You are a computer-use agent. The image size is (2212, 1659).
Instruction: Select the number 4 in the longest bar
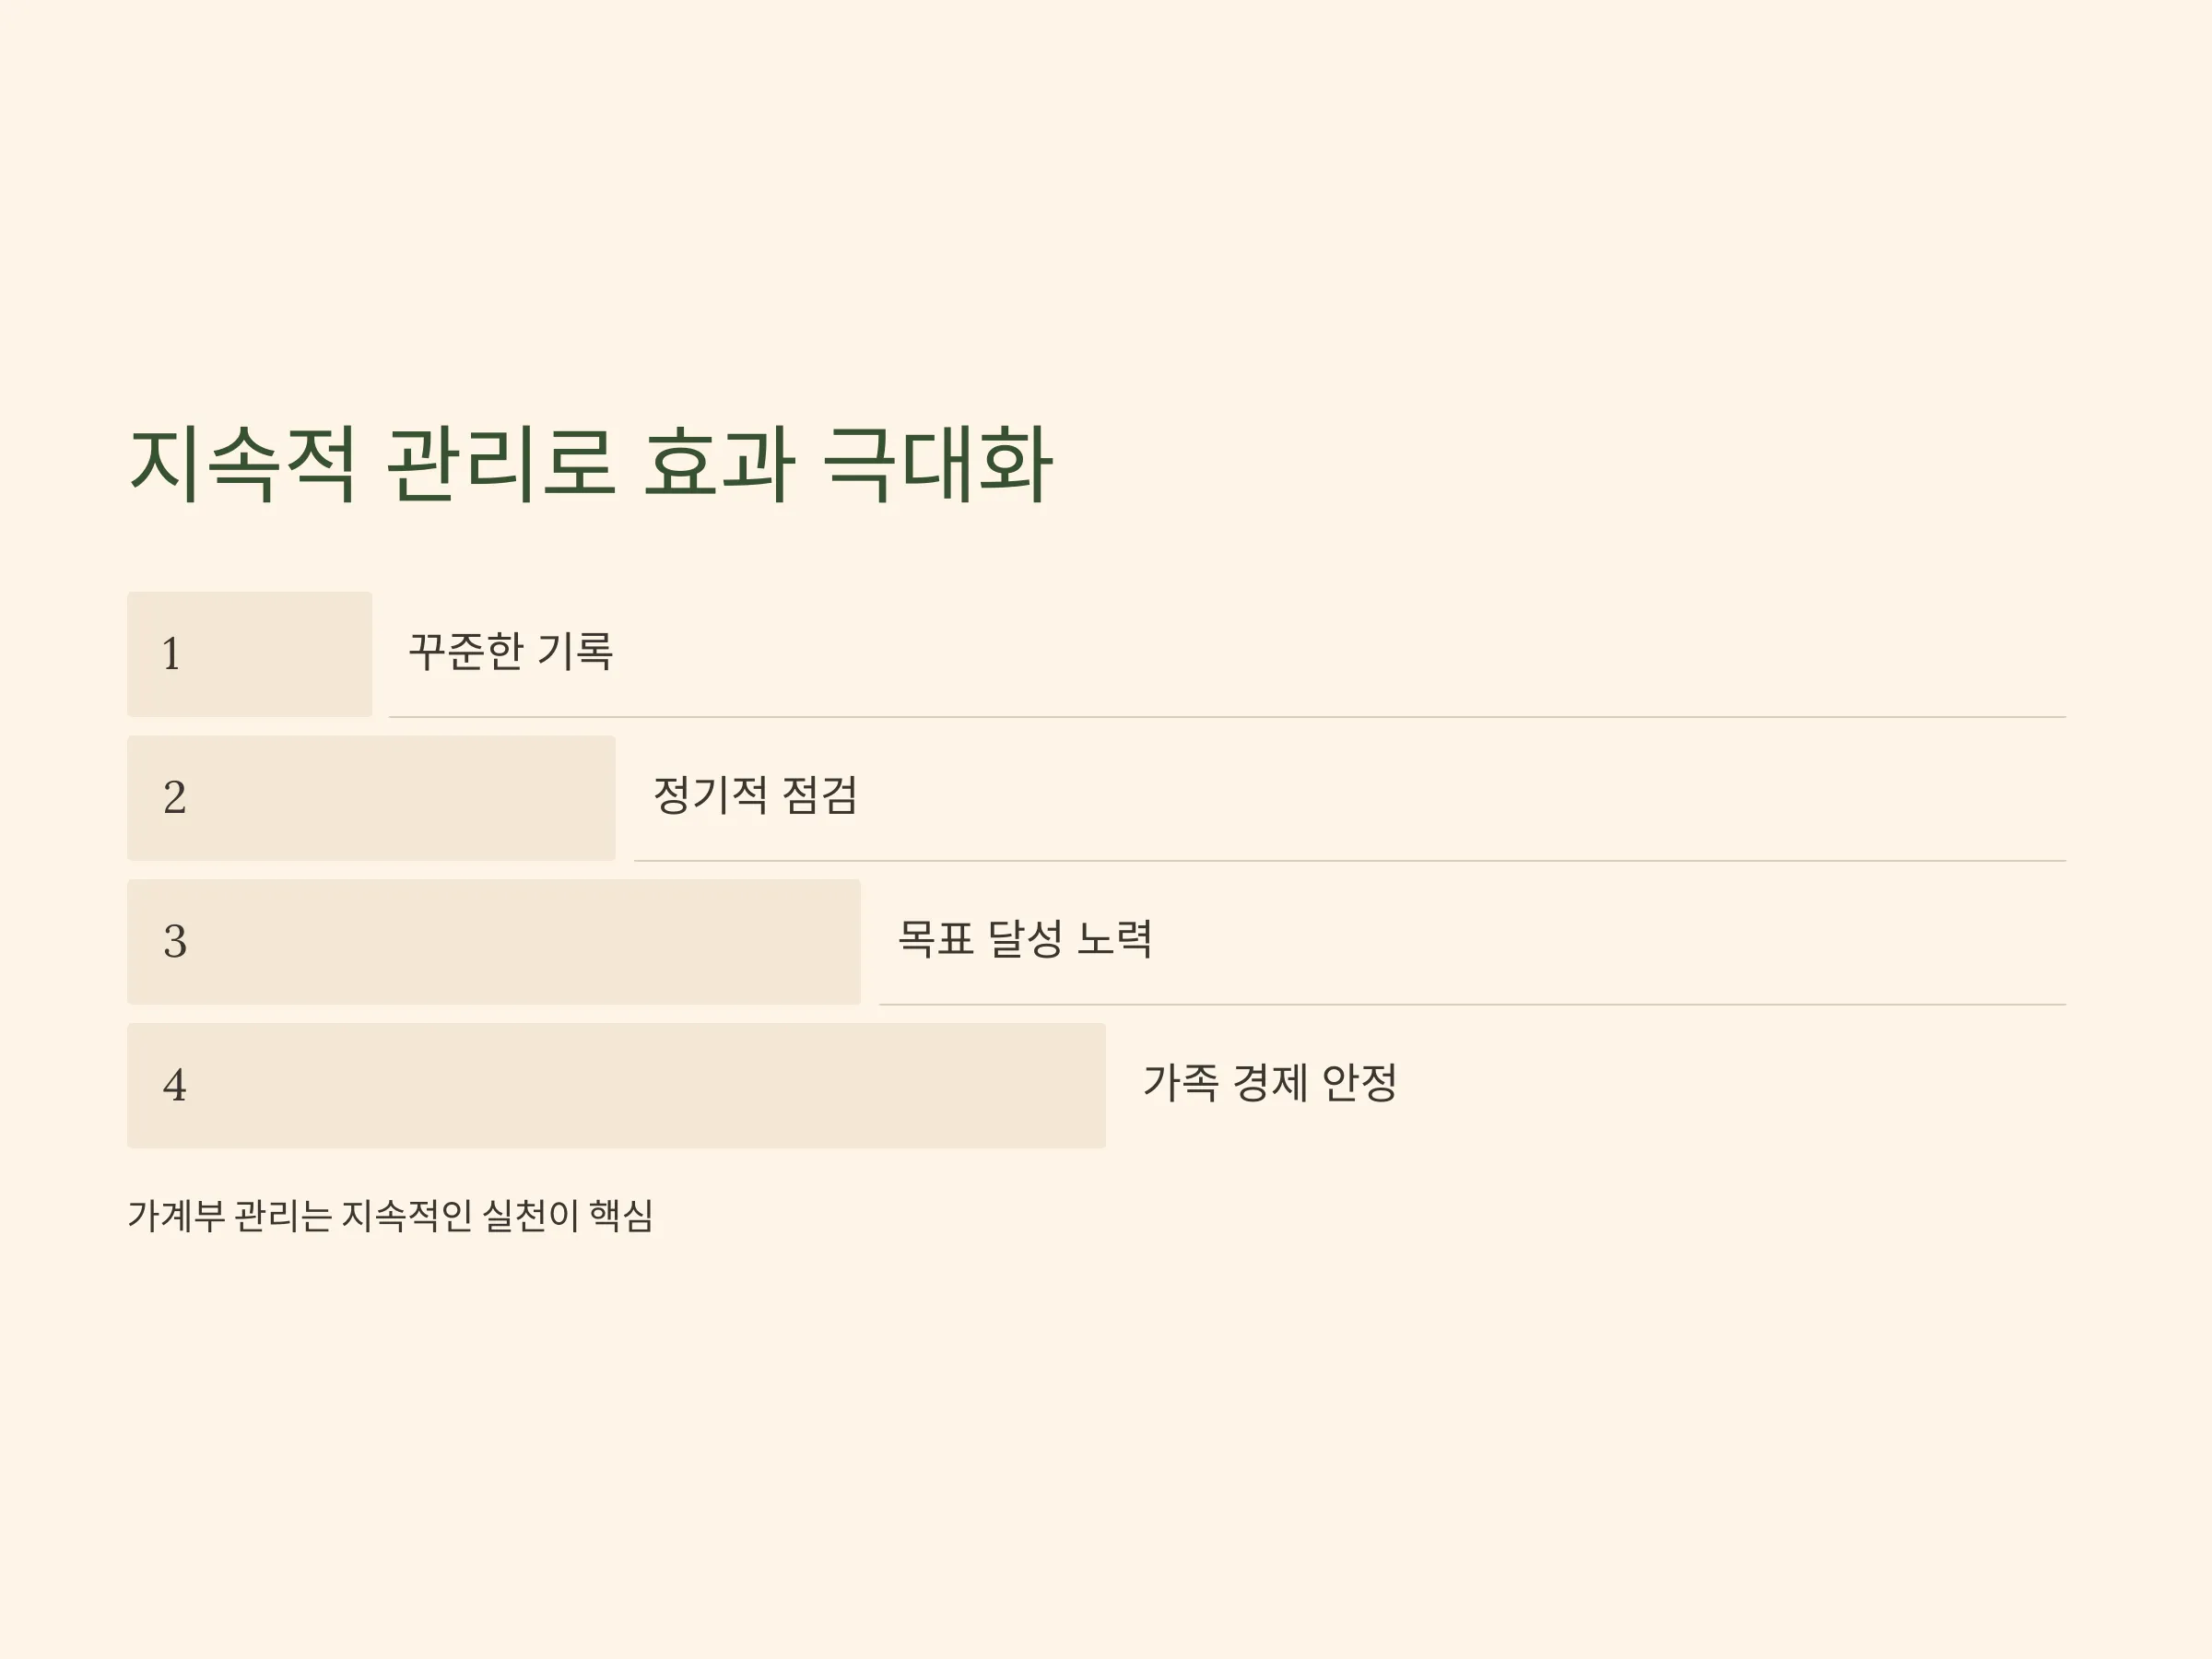click(174, 1085)
